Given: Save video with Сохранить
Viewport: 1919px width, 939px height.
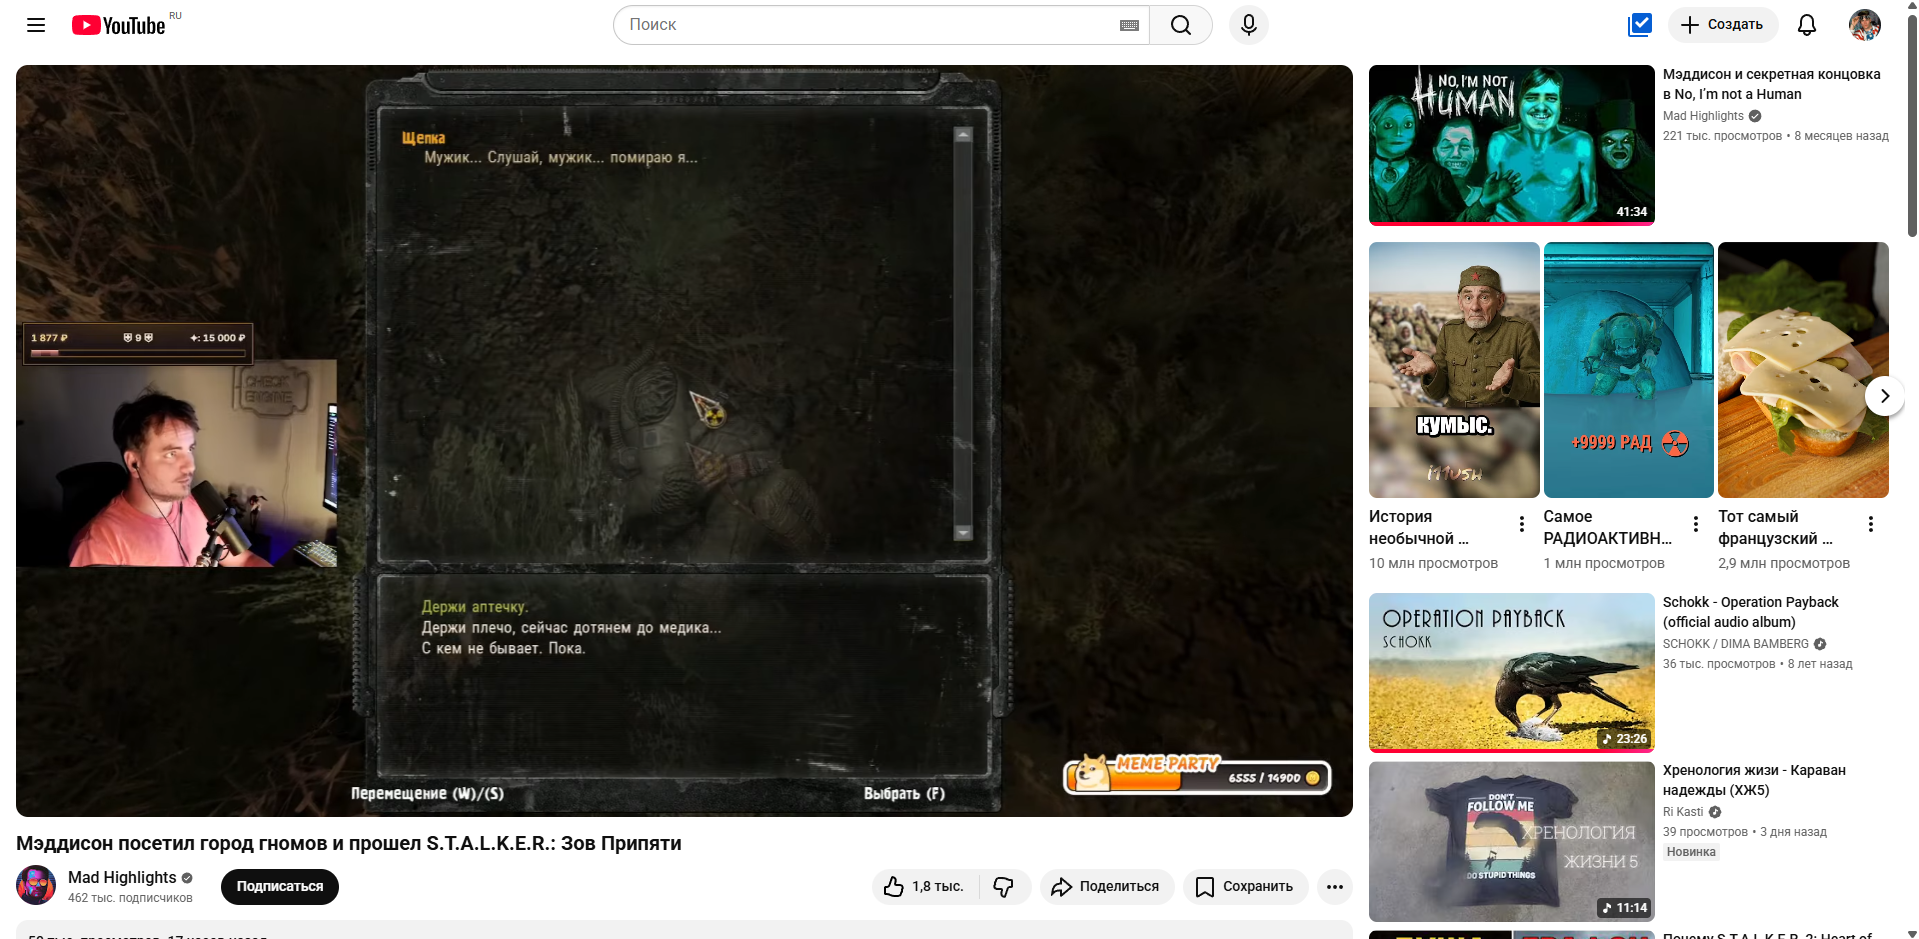Looking at the screenshot, I should point(1246,887).
